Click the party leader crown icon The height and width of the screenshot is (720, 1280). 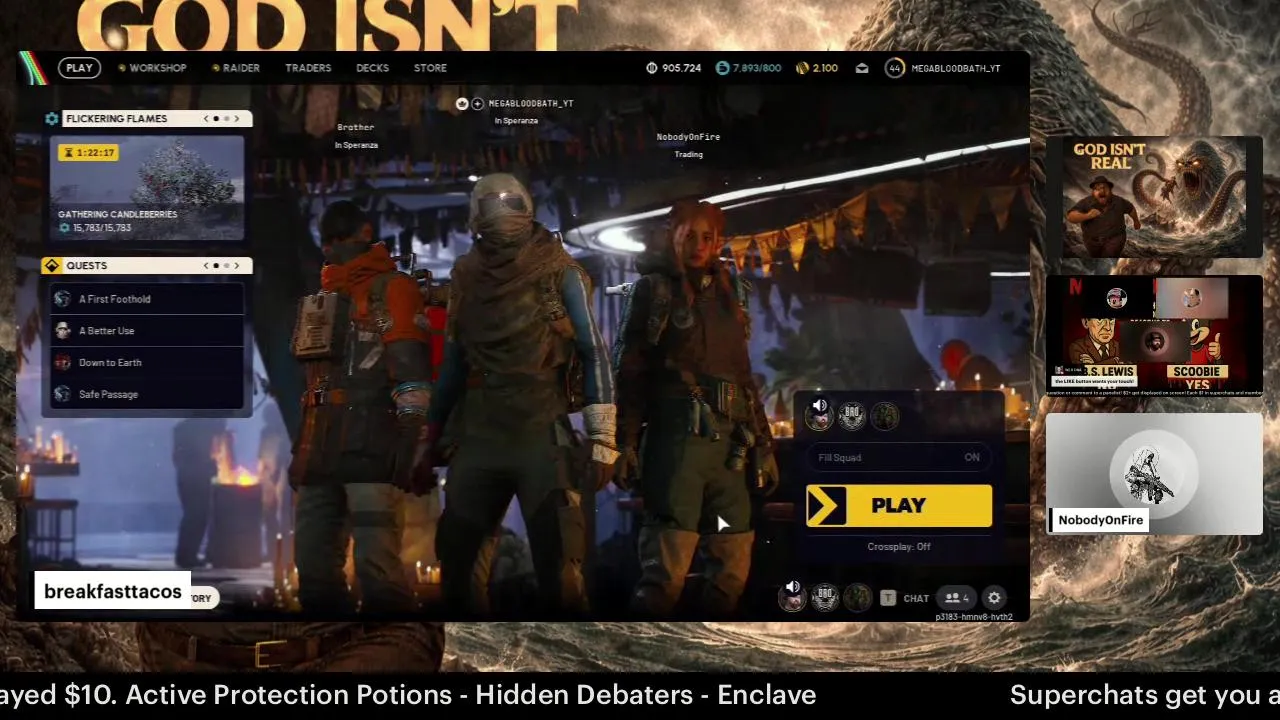pyautogui.click(x=462, y=104)
